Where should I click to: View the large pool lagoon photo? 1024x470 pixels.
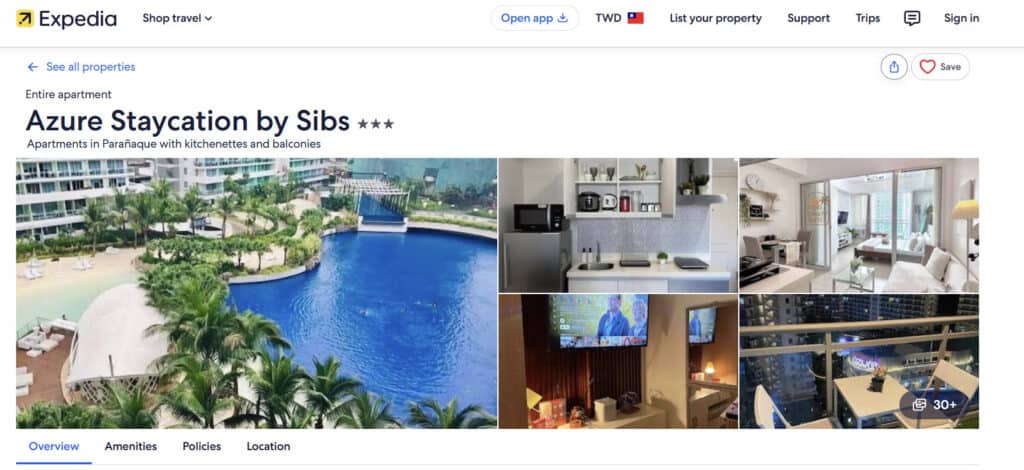point(257,293)
